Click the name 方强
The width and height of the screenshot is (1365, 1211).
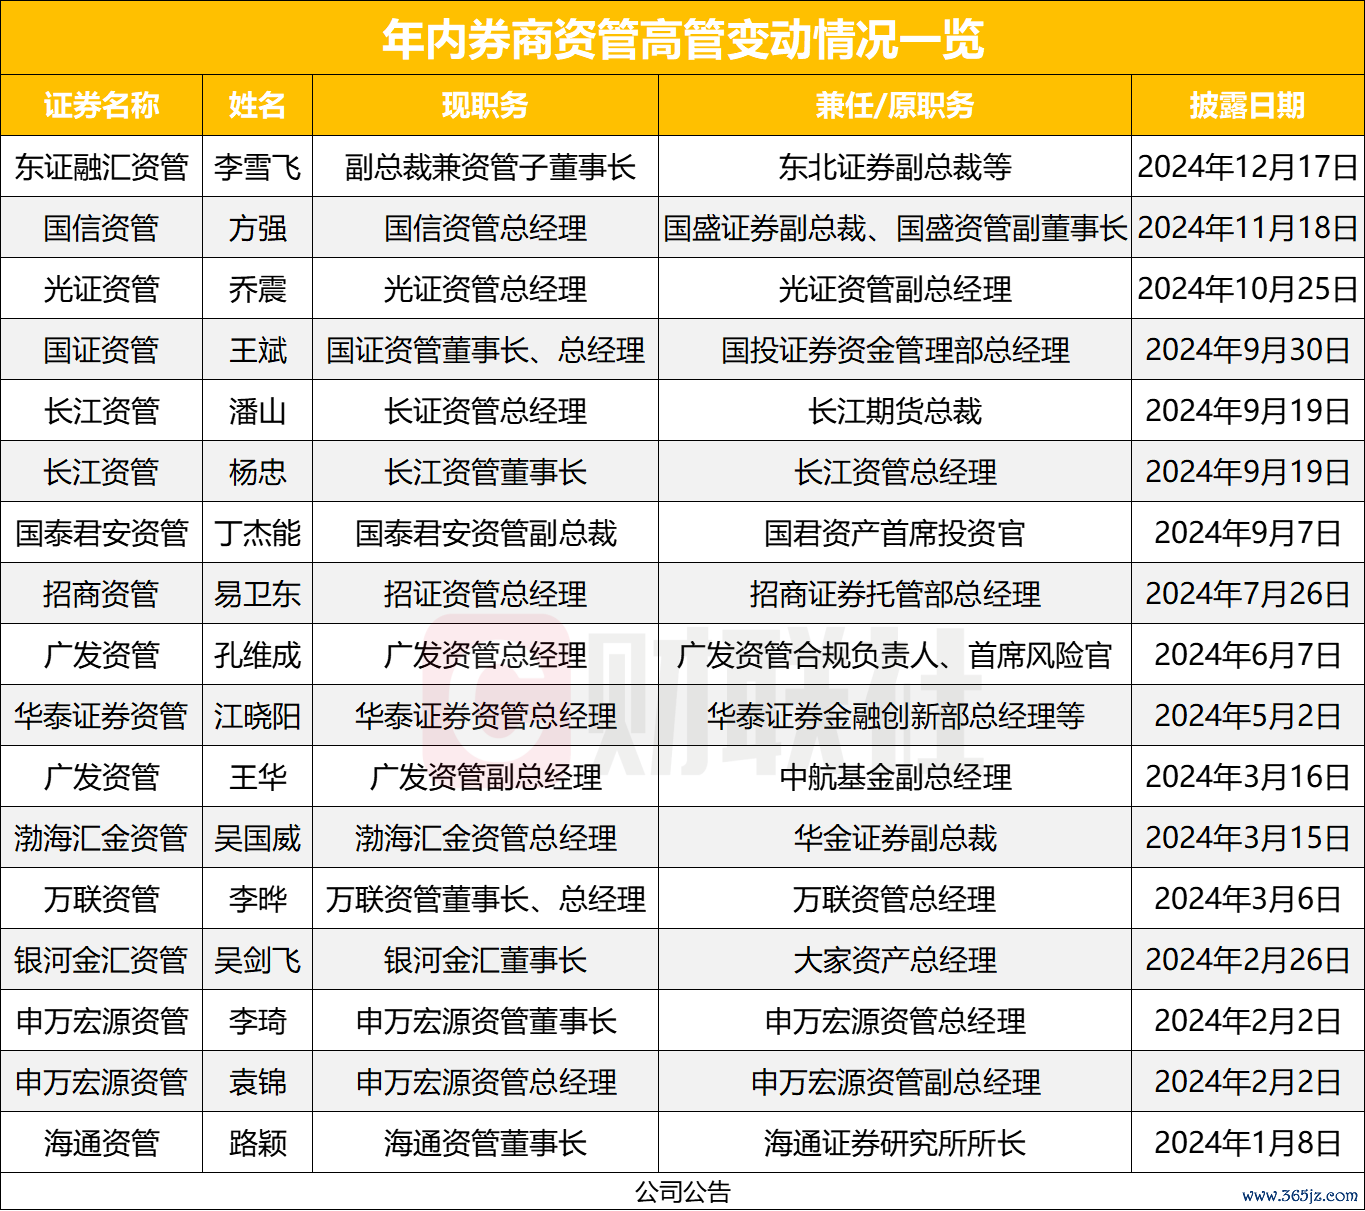pos(257,228)
